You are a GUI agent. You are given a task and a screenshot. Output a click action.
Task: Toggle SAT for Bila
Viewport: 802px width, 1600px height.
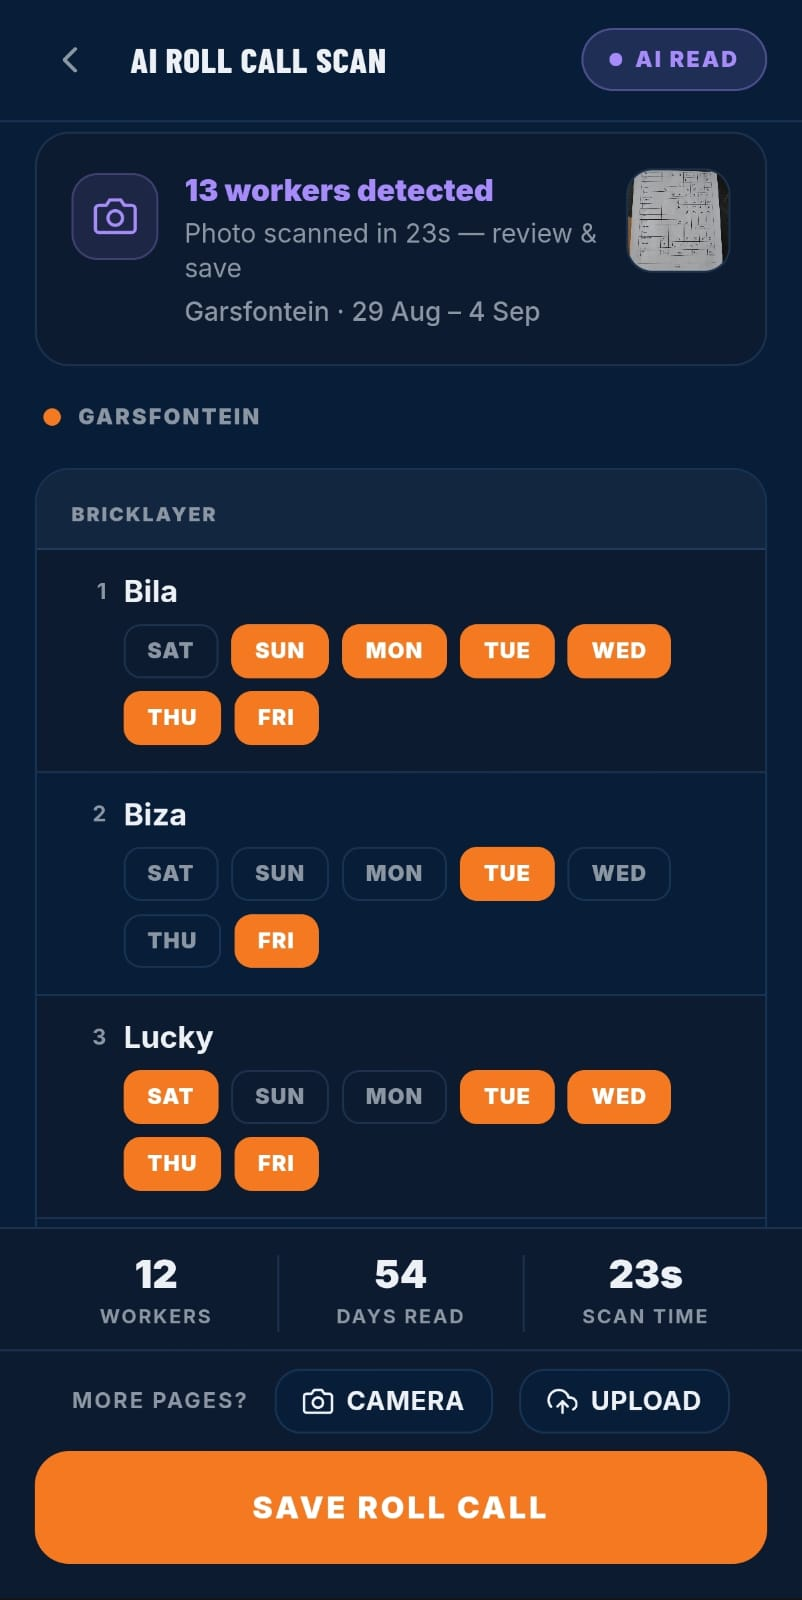[x=171, y=651]
